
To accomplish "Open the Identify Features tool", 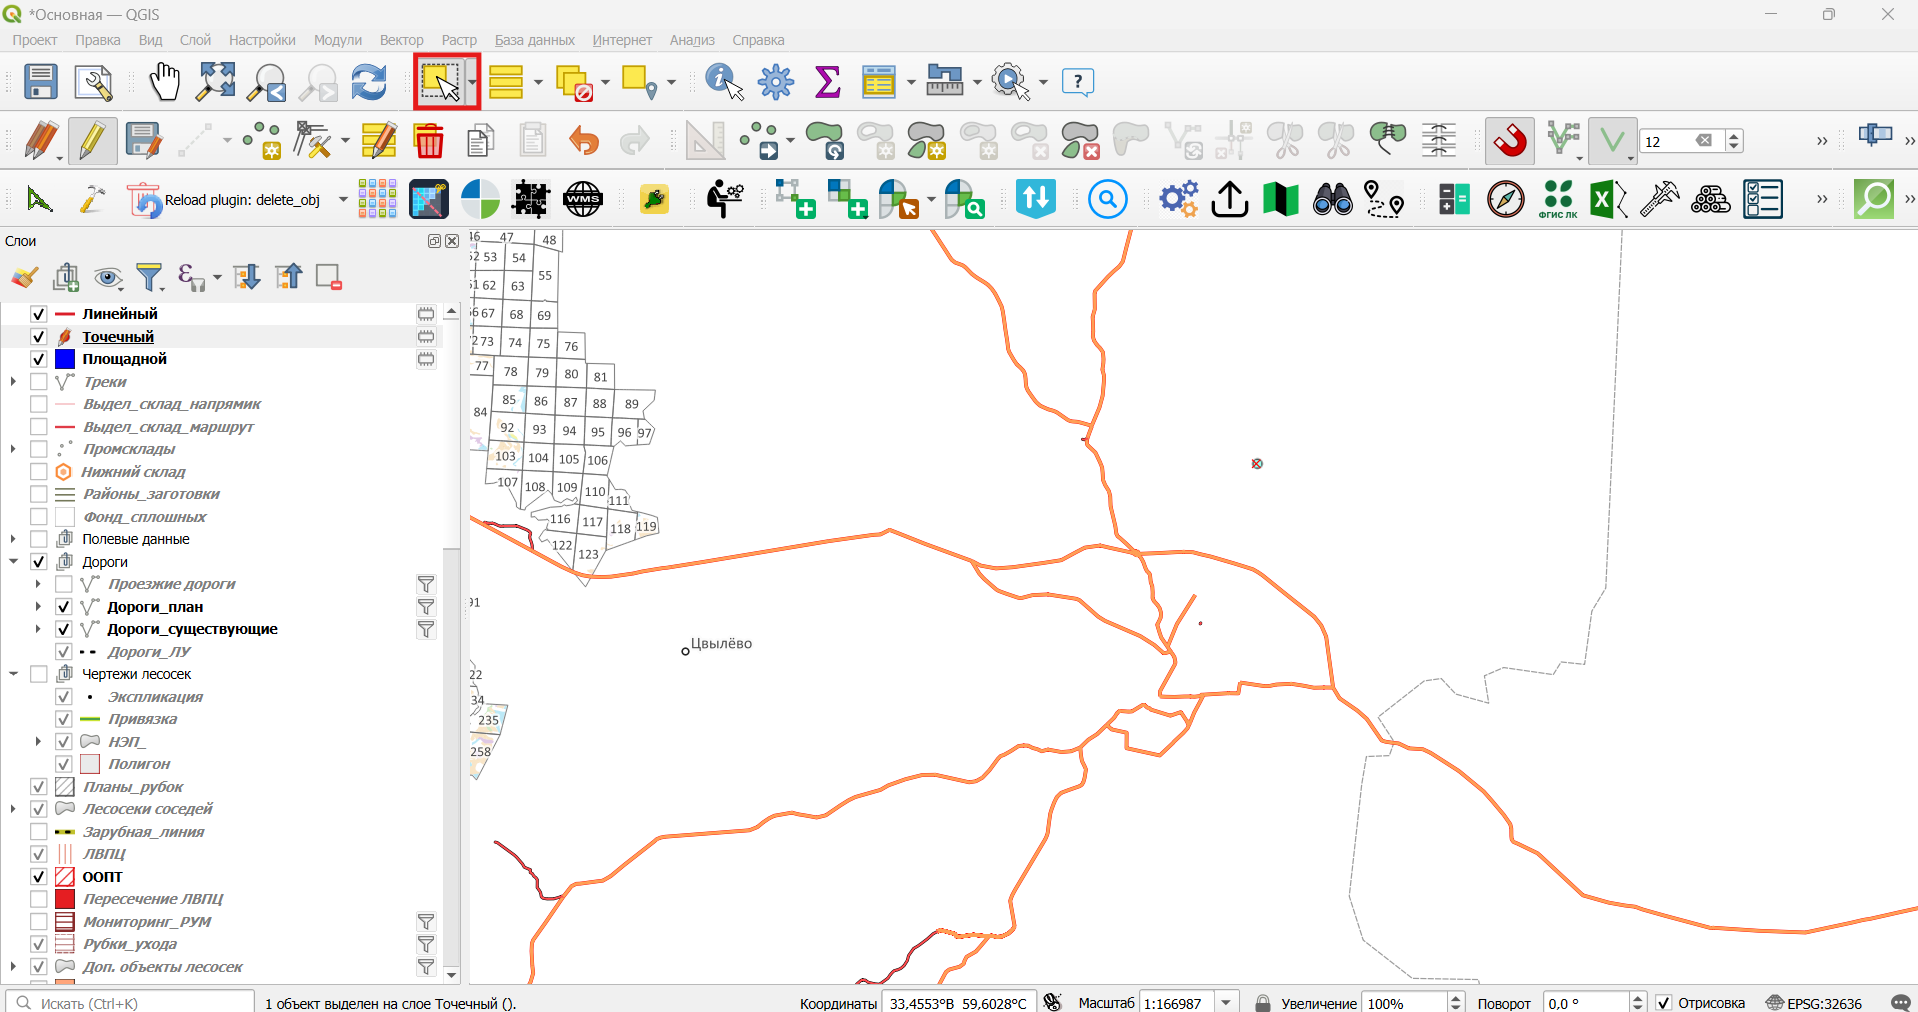I will tap(725, 82).
